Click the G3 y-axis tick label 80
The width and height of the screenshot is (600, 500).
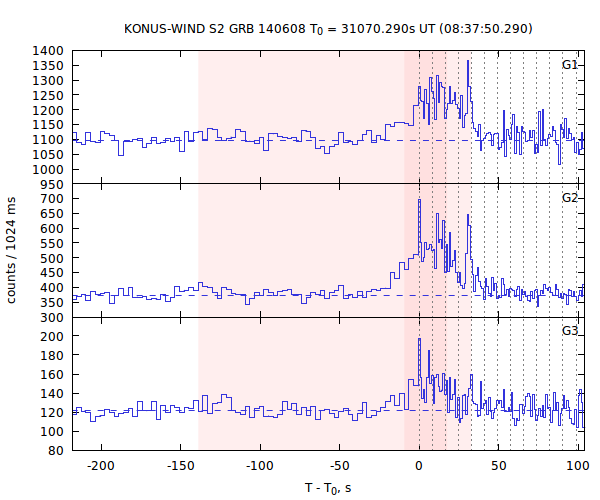(x=56, y=451)
